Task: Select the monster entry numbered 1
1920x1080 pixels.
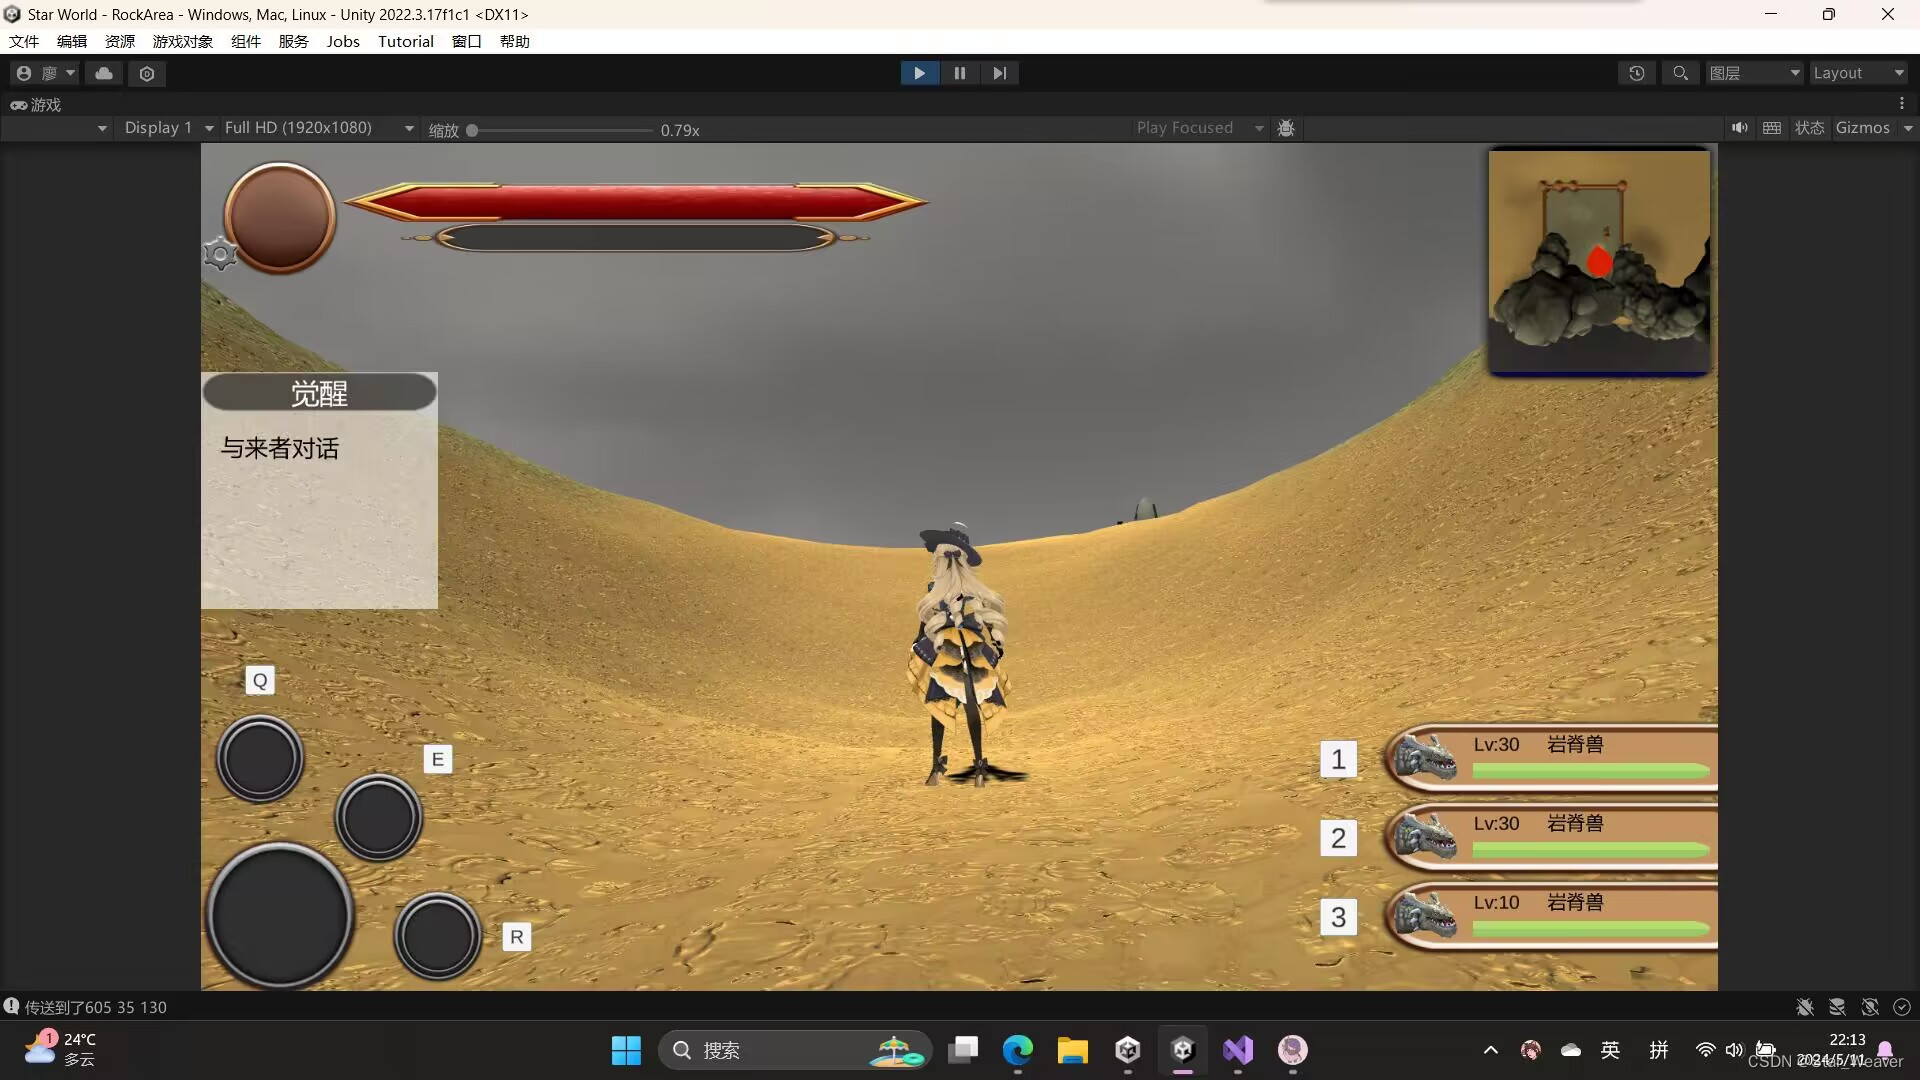Action: point(1551,759)
